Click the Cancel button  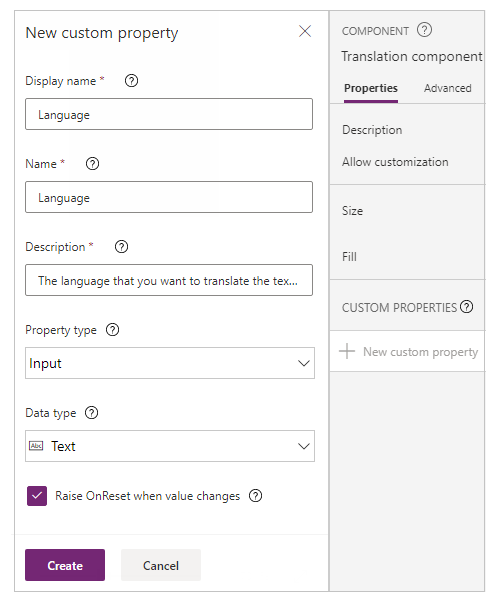pyautogui.click(x=161, y=565)
